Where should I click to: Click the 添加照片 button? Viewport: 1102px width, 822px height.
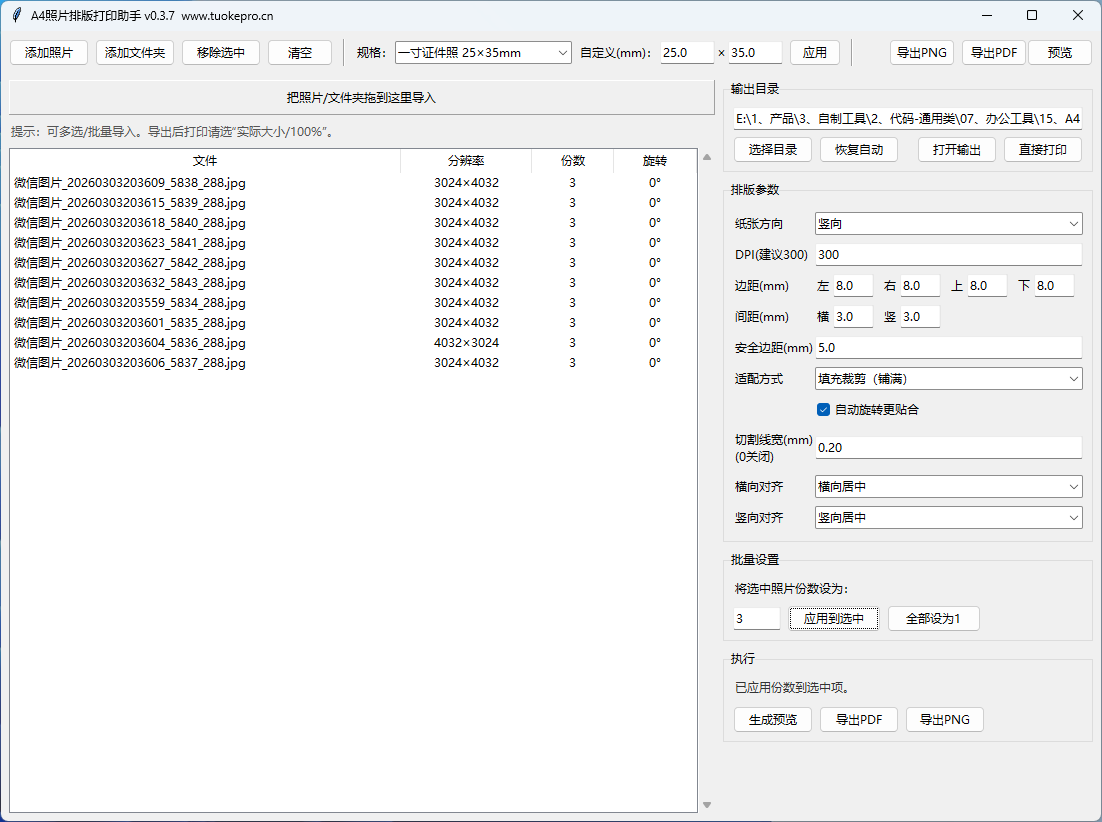pyautogui.click(x=49, y=53)
